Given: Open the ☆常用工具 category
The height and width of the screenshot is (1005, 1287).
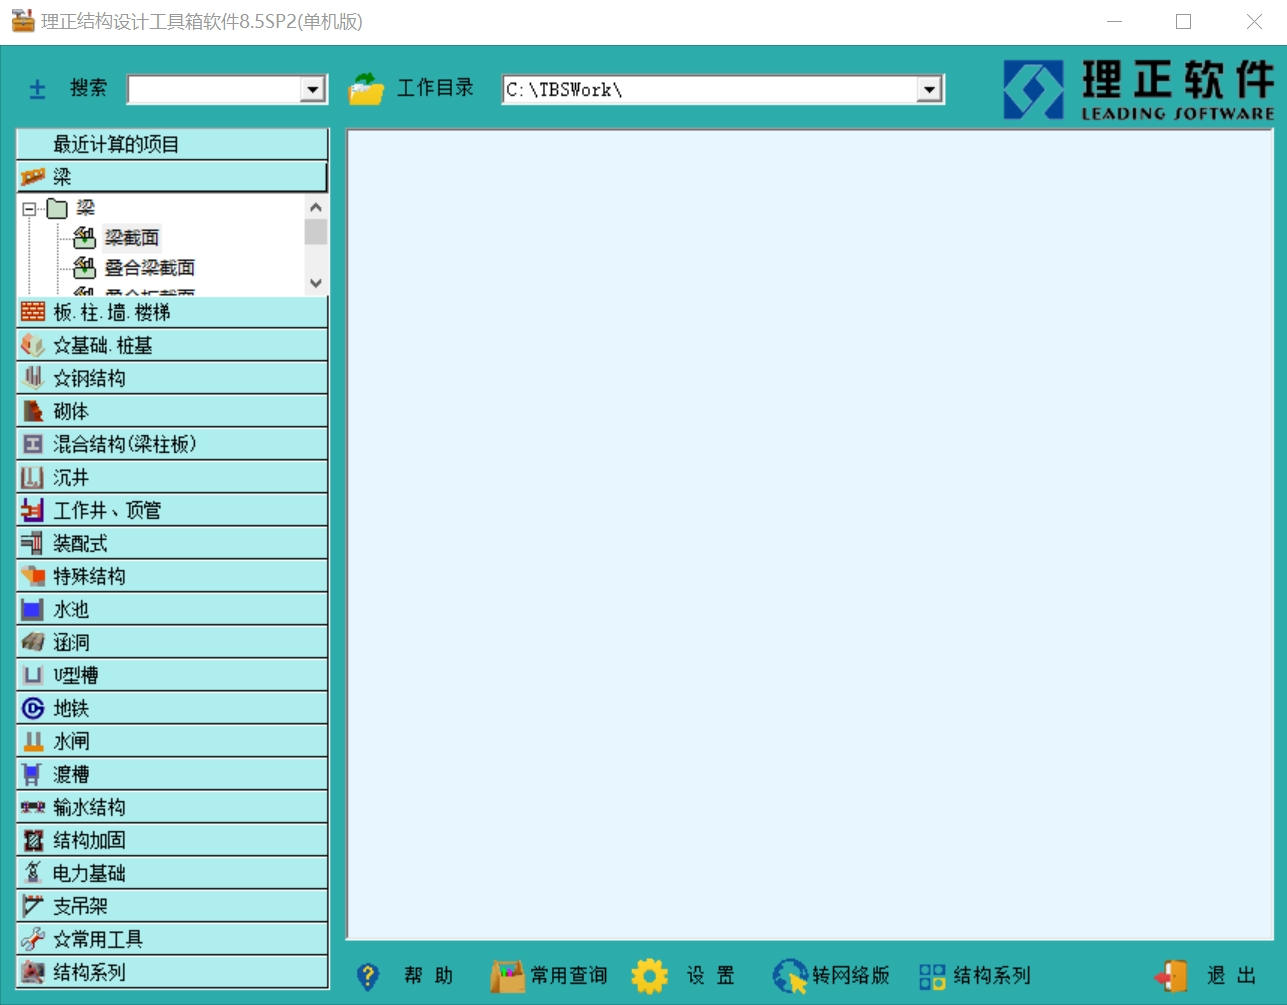Looking at the screenshot, I should click(x=172, y=939).
